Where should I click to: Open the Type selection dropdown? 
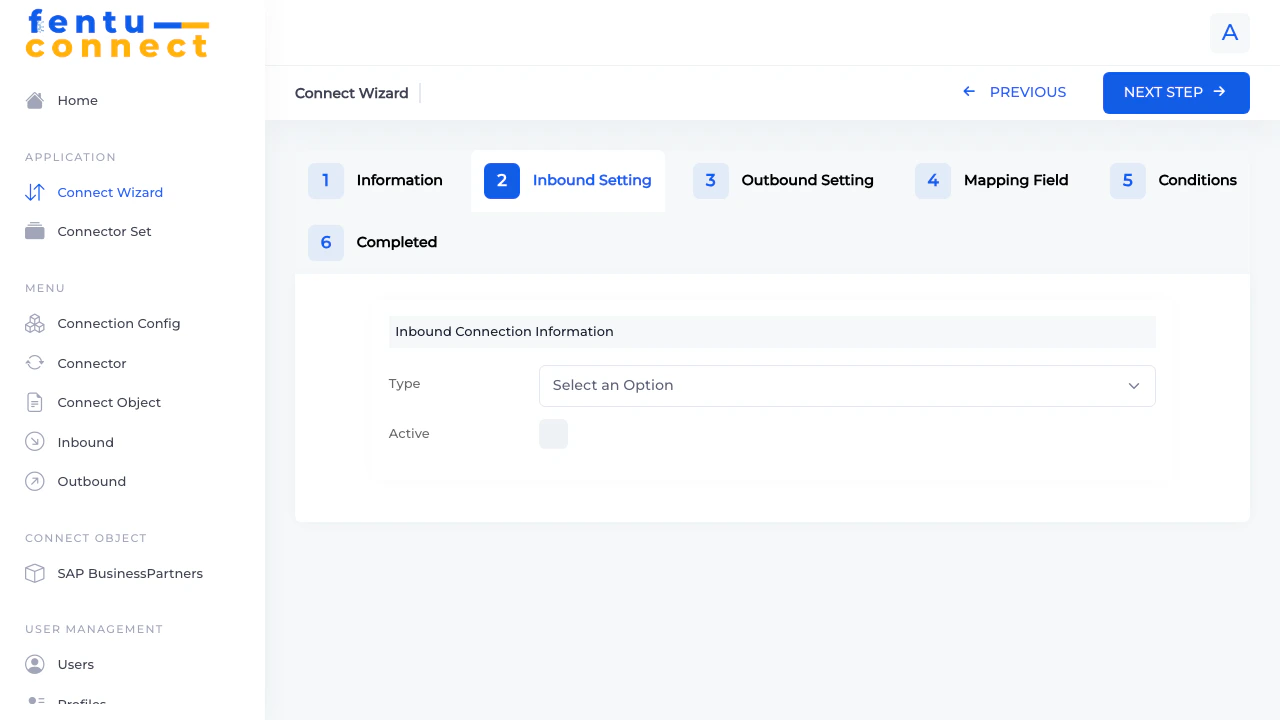pyautogui.click(x=847, y=385)
